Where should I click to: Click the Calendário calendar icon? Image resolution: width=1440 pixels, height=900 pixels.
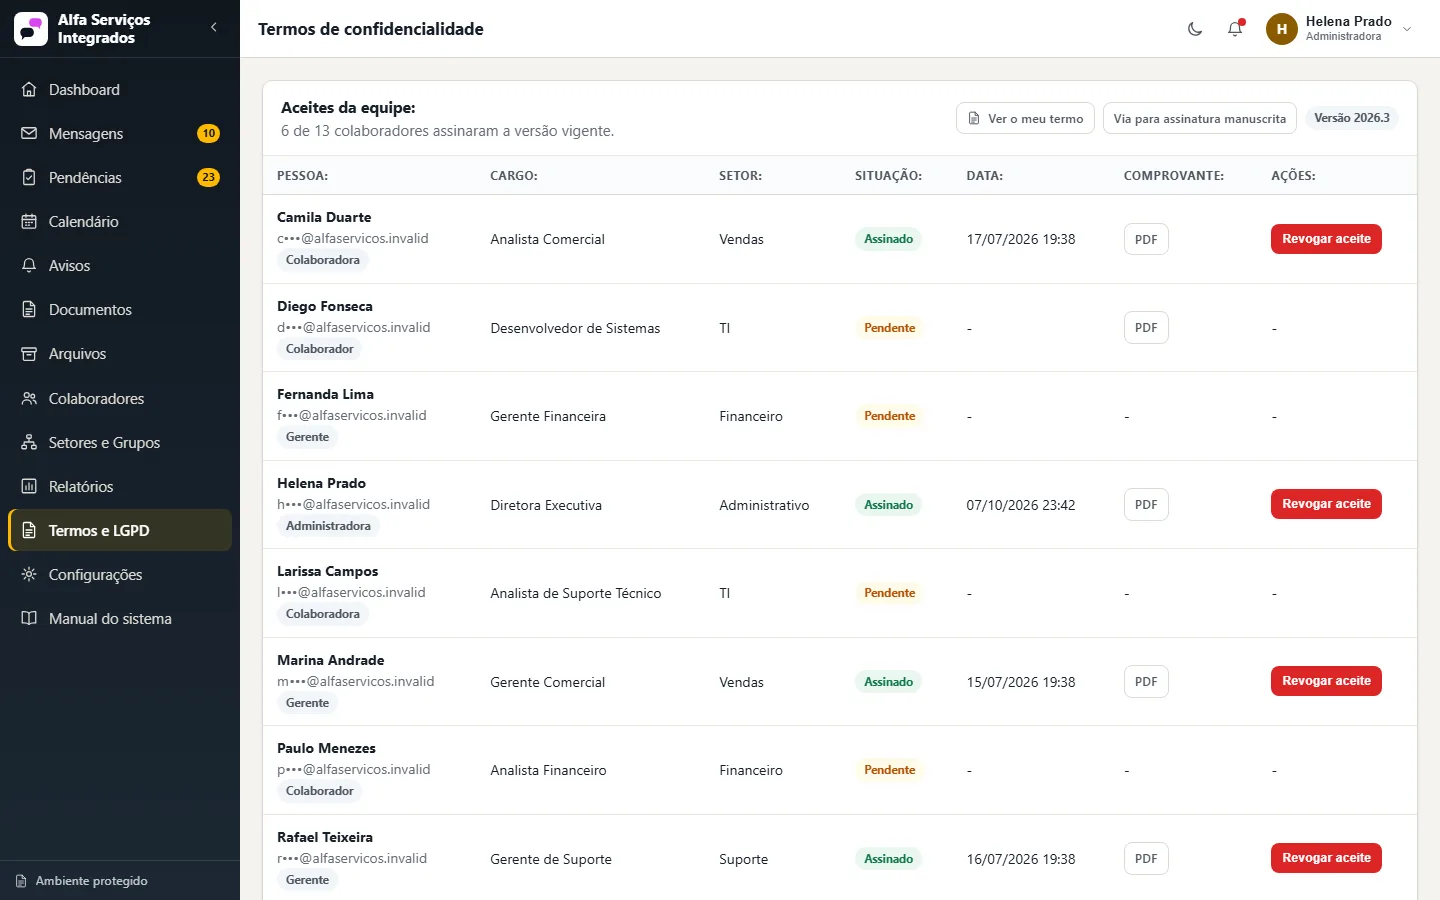pos(29,221)
